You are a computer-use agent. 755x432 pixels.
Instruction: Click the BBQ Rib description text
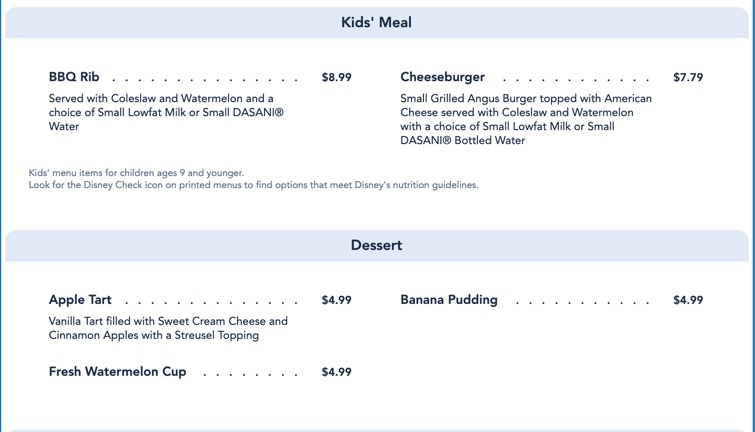point(166,112)
